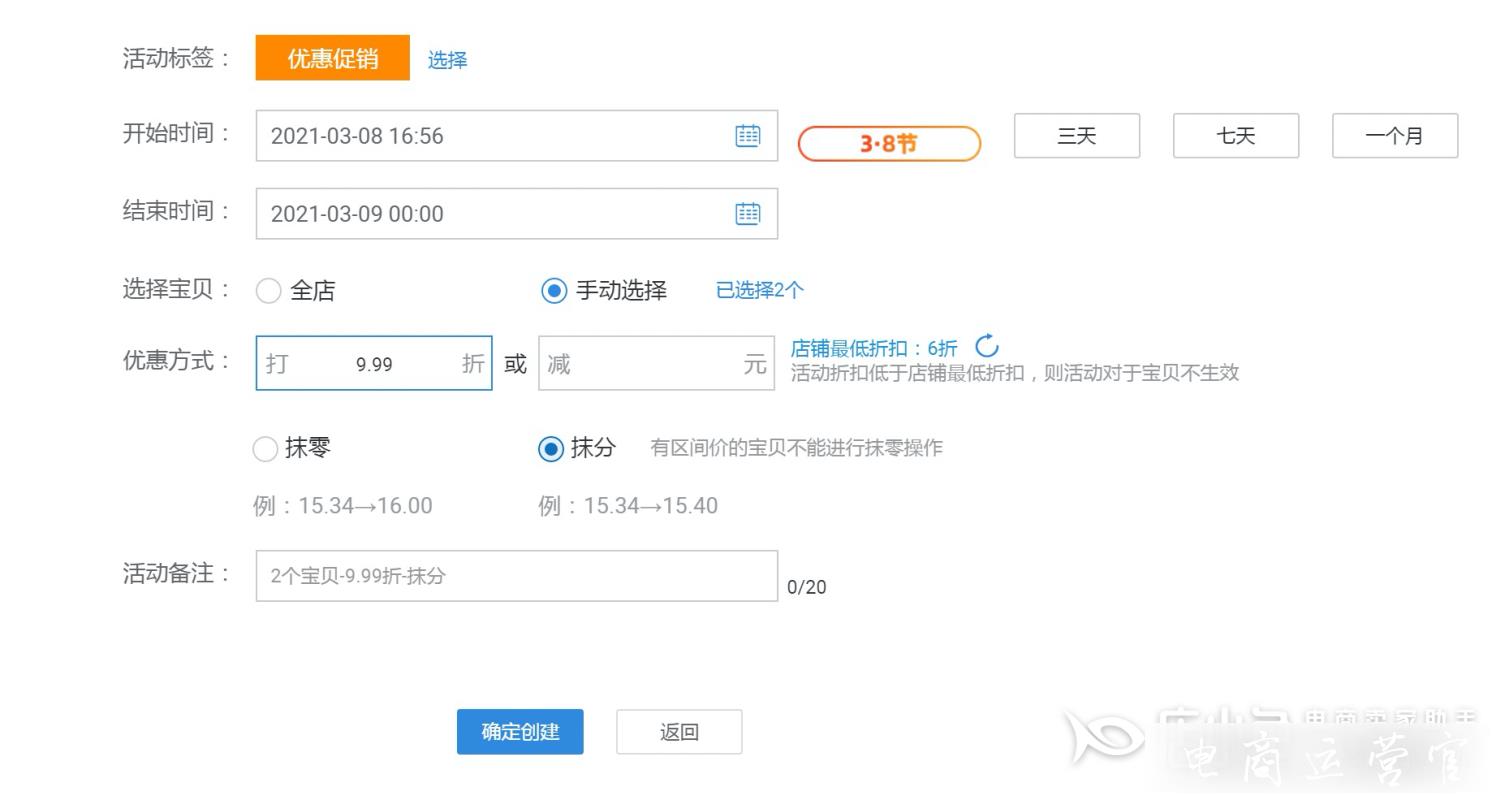Click the 活动备注 note field

(517, 576)
